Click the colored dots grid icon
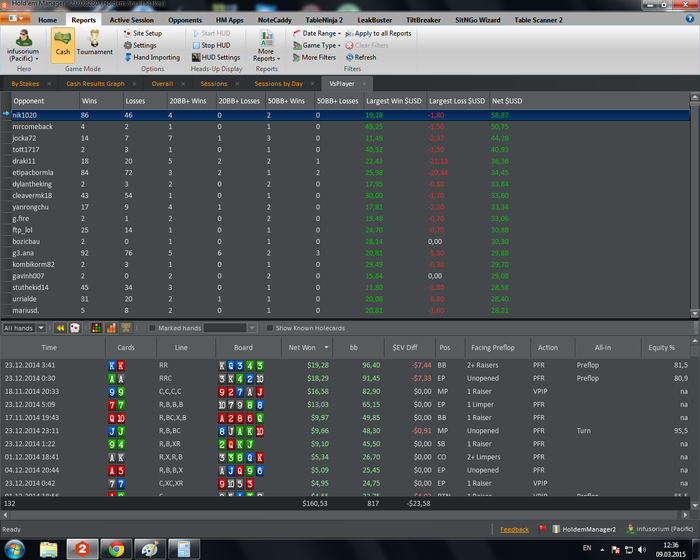Image resolution: width=700 pixels, height=560 pixels. (96, 328)
